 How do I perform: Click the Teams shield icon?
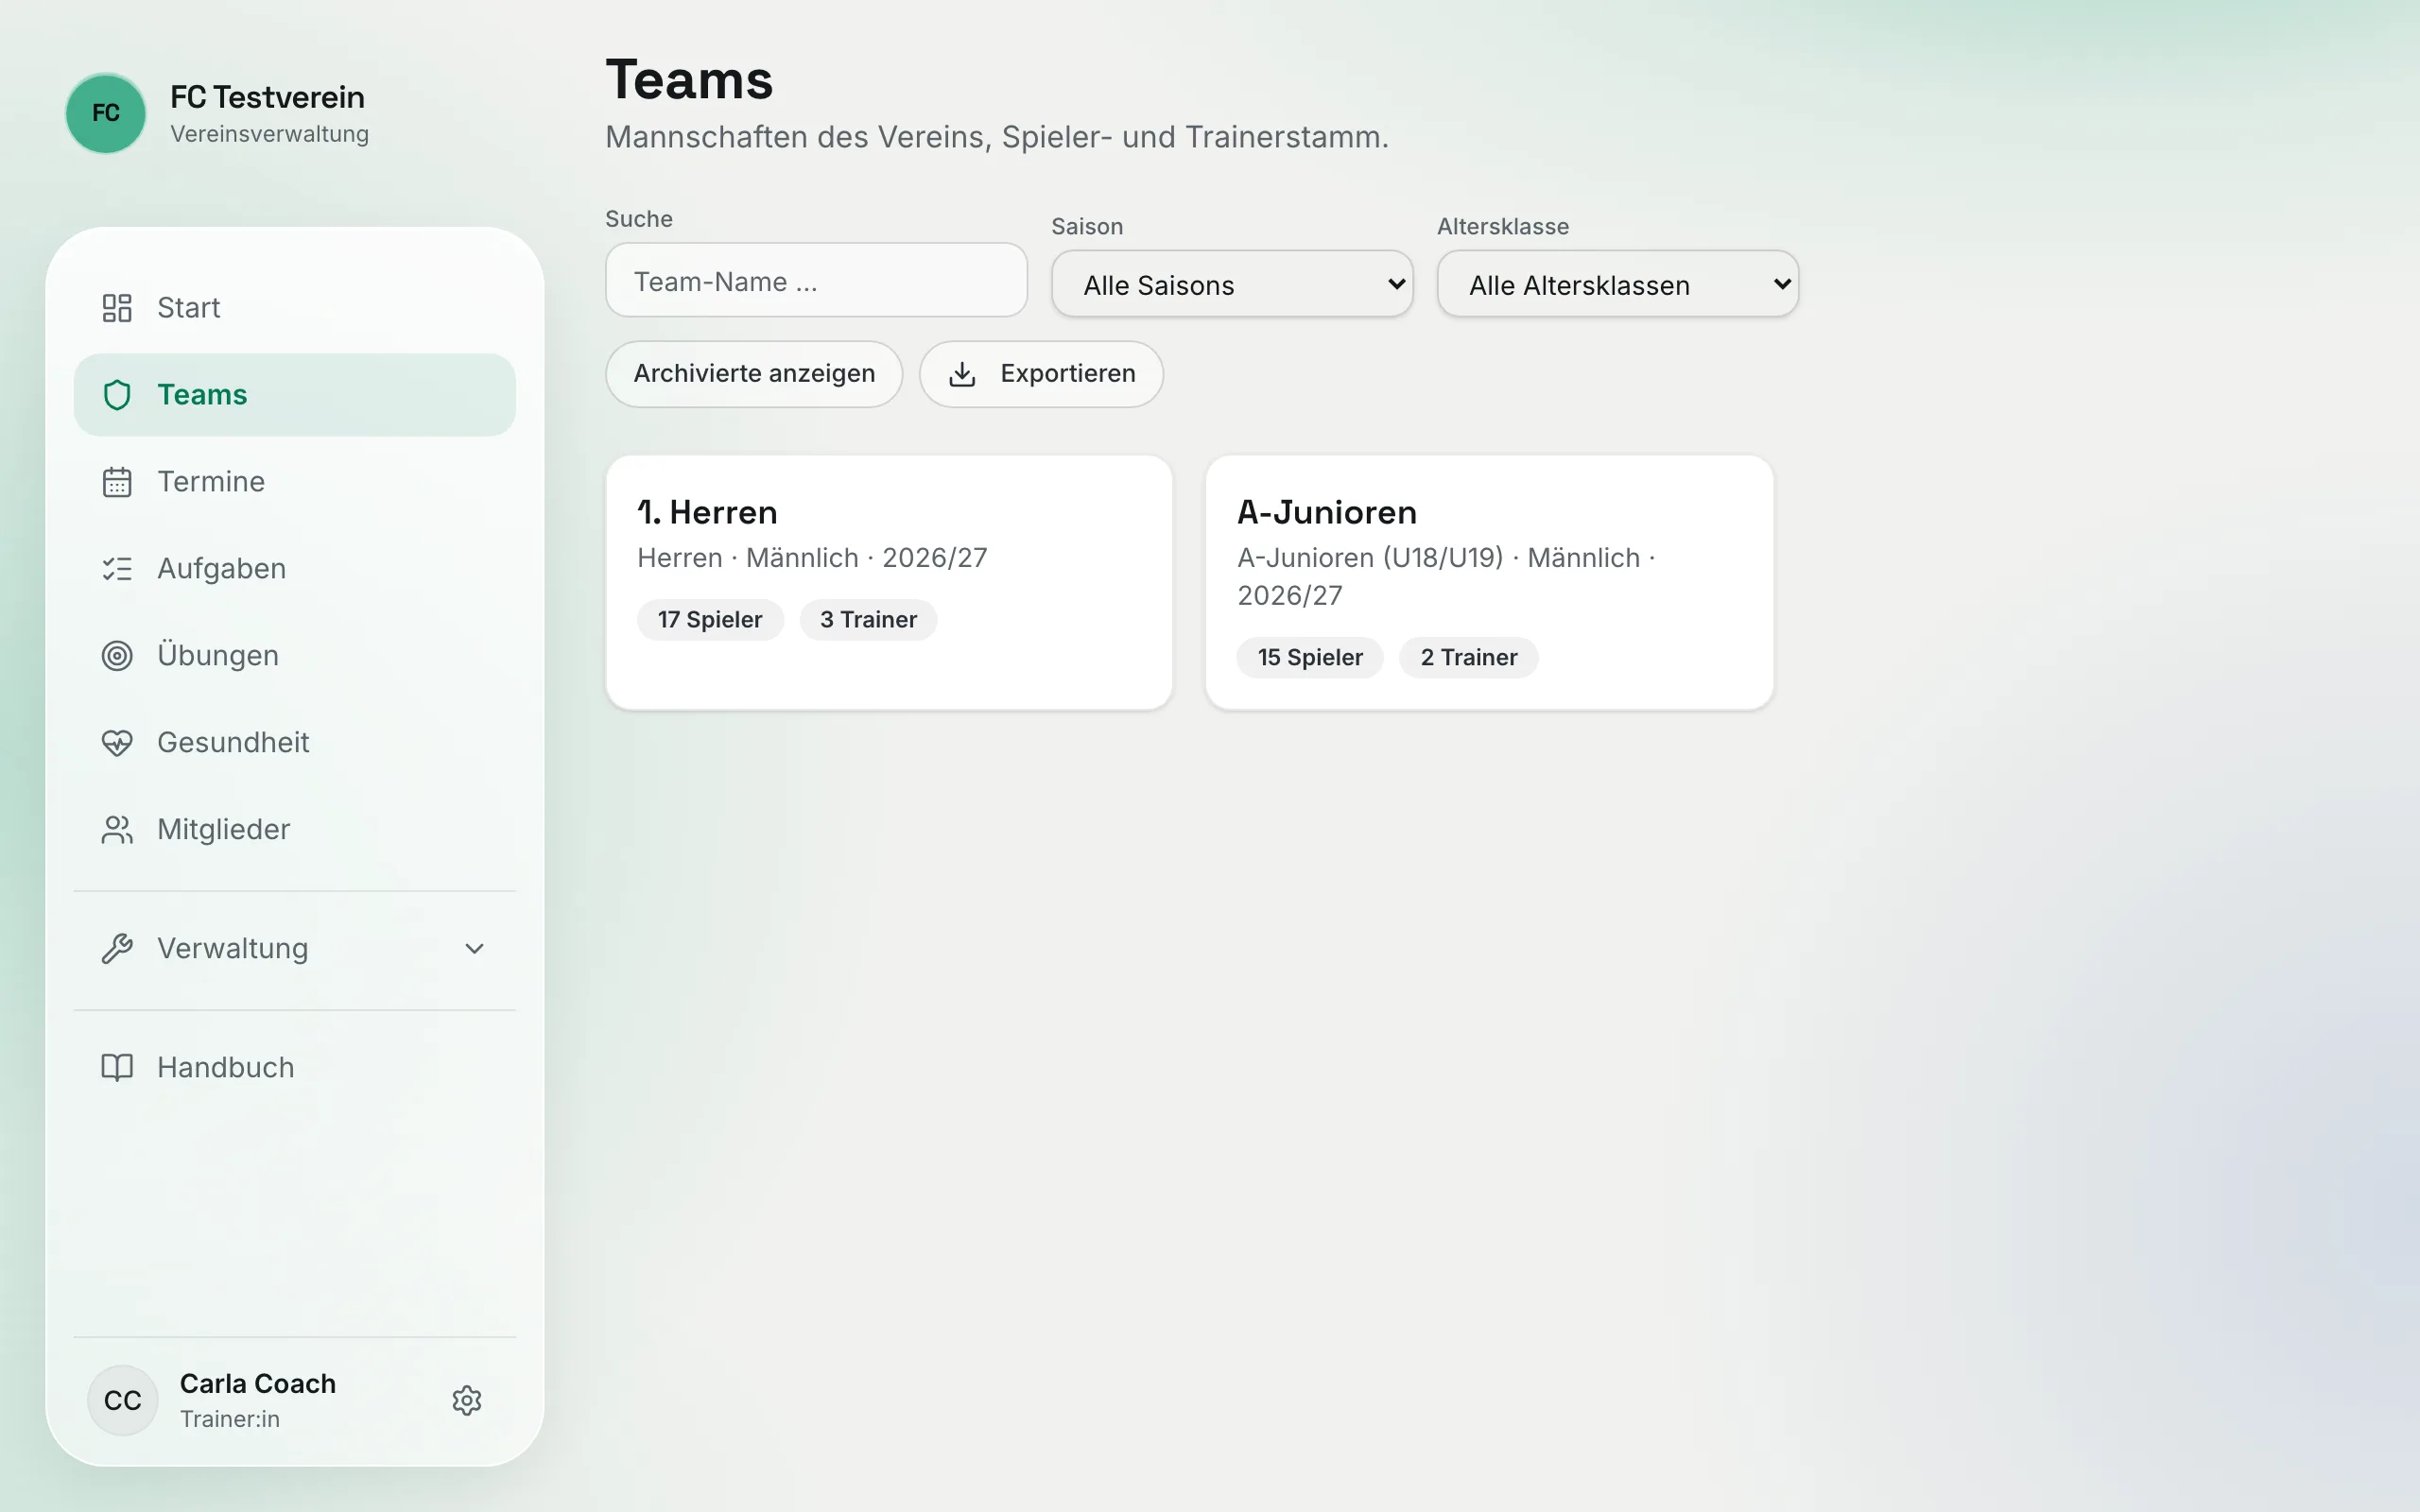117,395
